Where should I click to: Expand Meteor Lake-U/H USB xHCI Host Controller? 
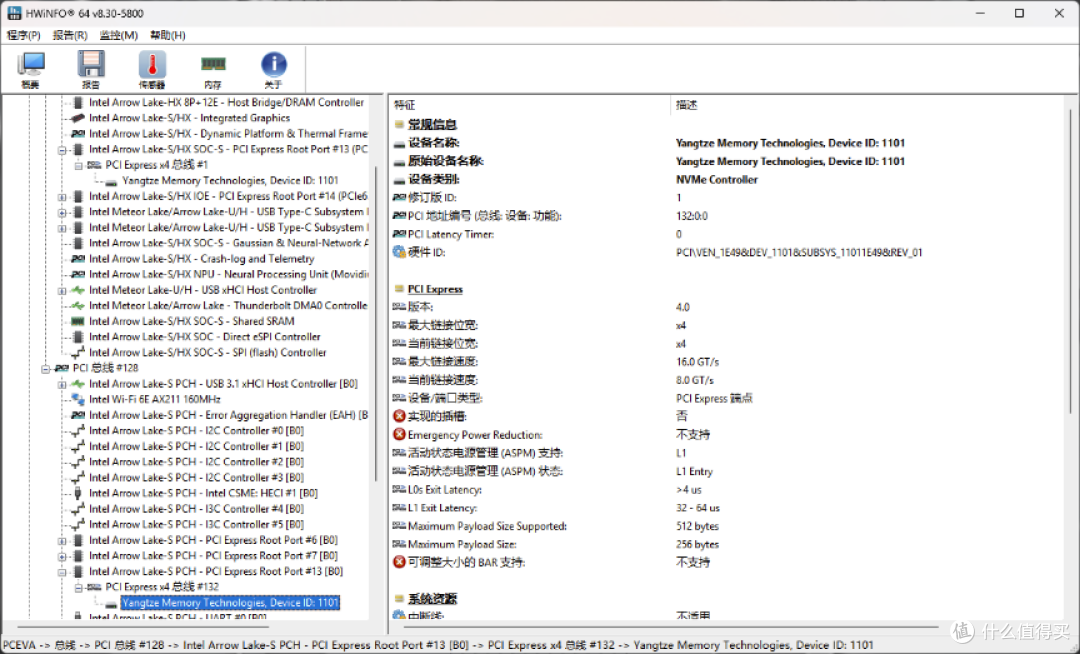(62, 291)
